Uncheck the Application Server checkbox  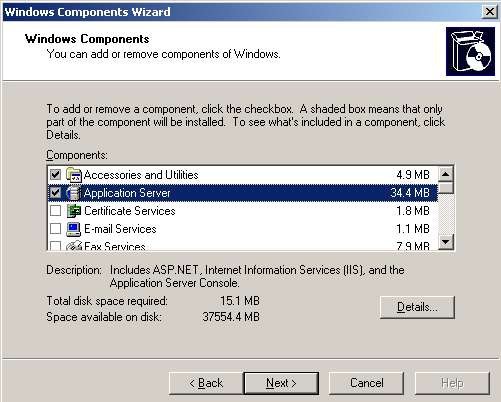tap(55, 193)
